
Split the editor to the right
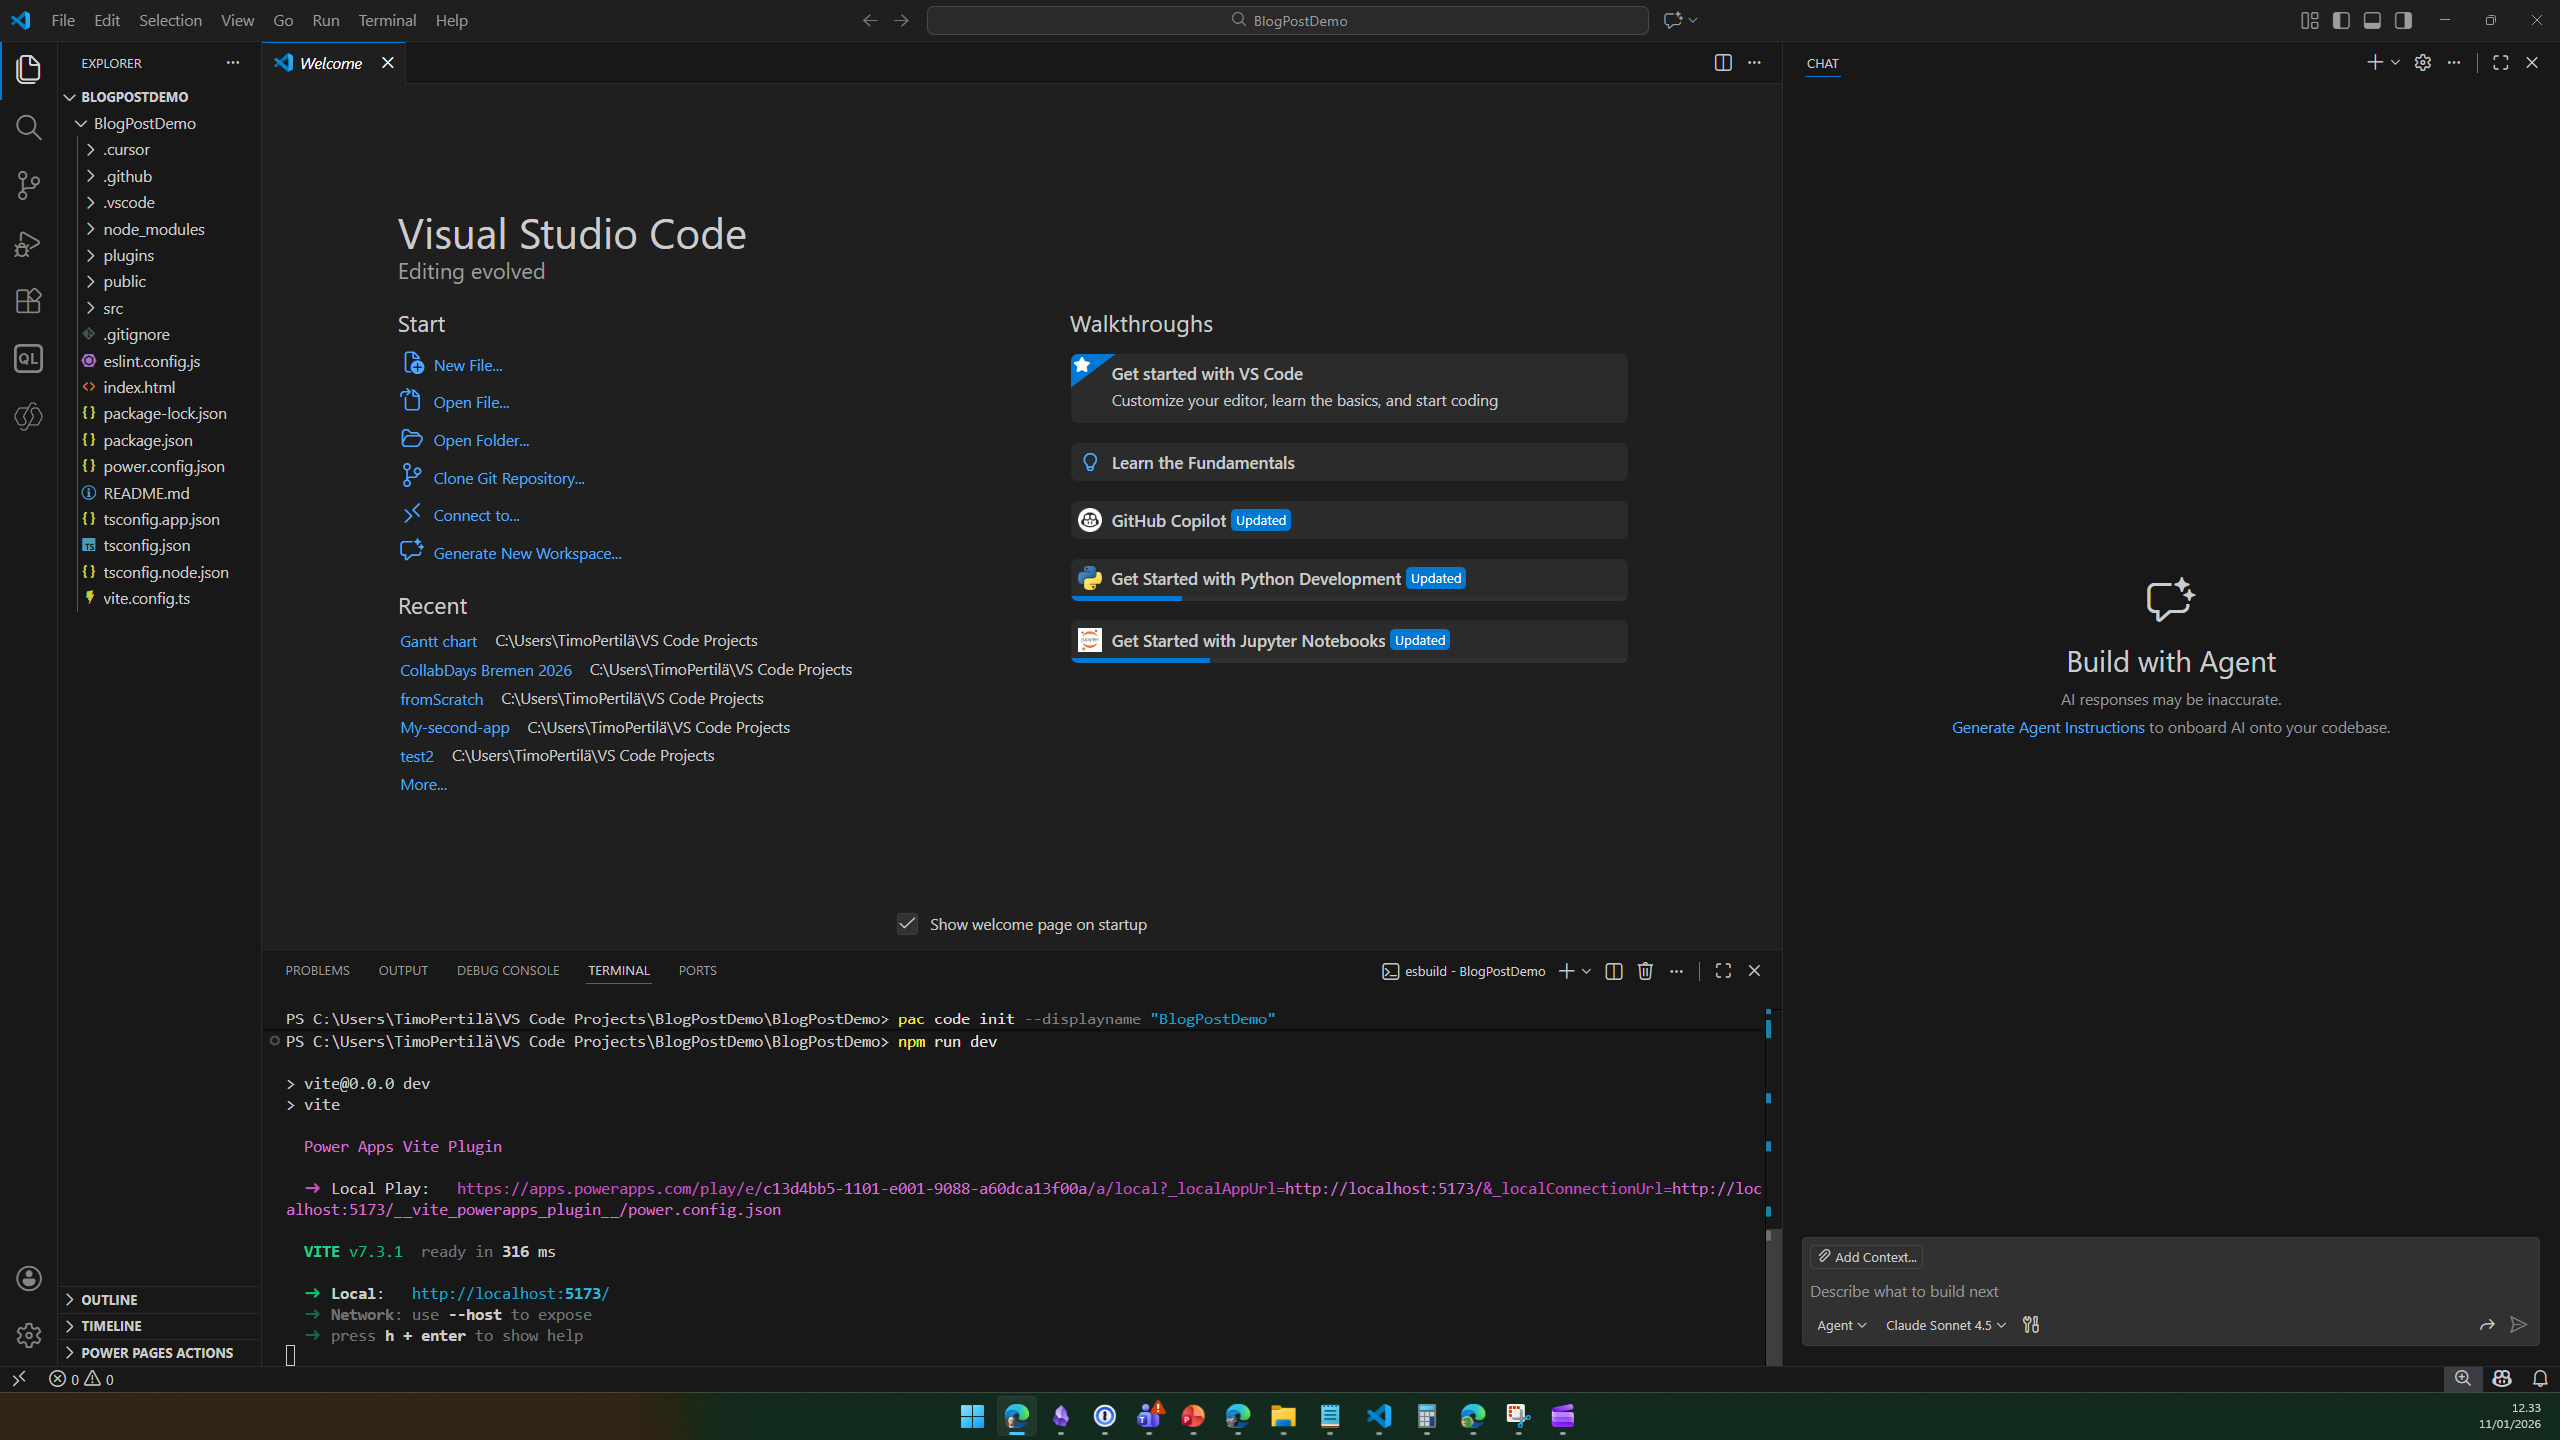coord(1722,63)
